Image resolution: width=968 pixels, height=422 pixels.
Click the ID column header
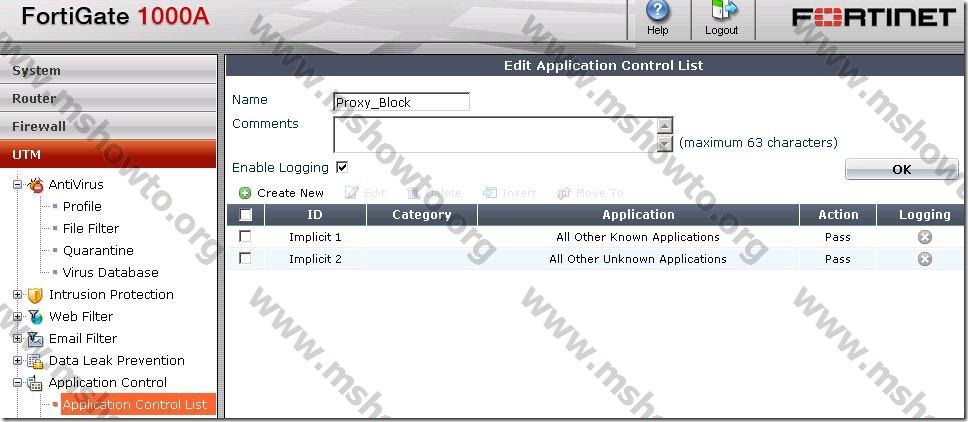[315, 215]
